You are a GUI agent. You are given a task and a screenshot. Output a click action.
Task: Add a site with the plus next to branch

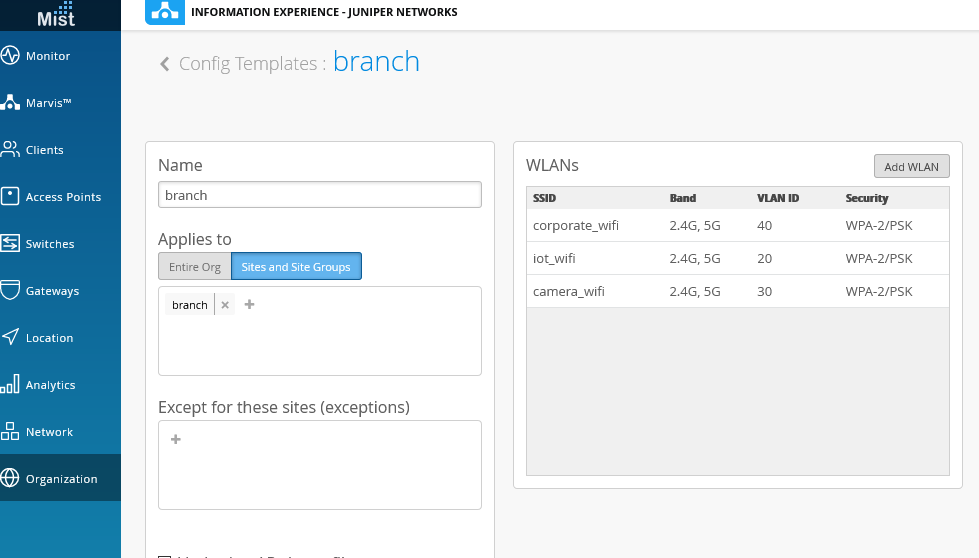tap(250, 305)
